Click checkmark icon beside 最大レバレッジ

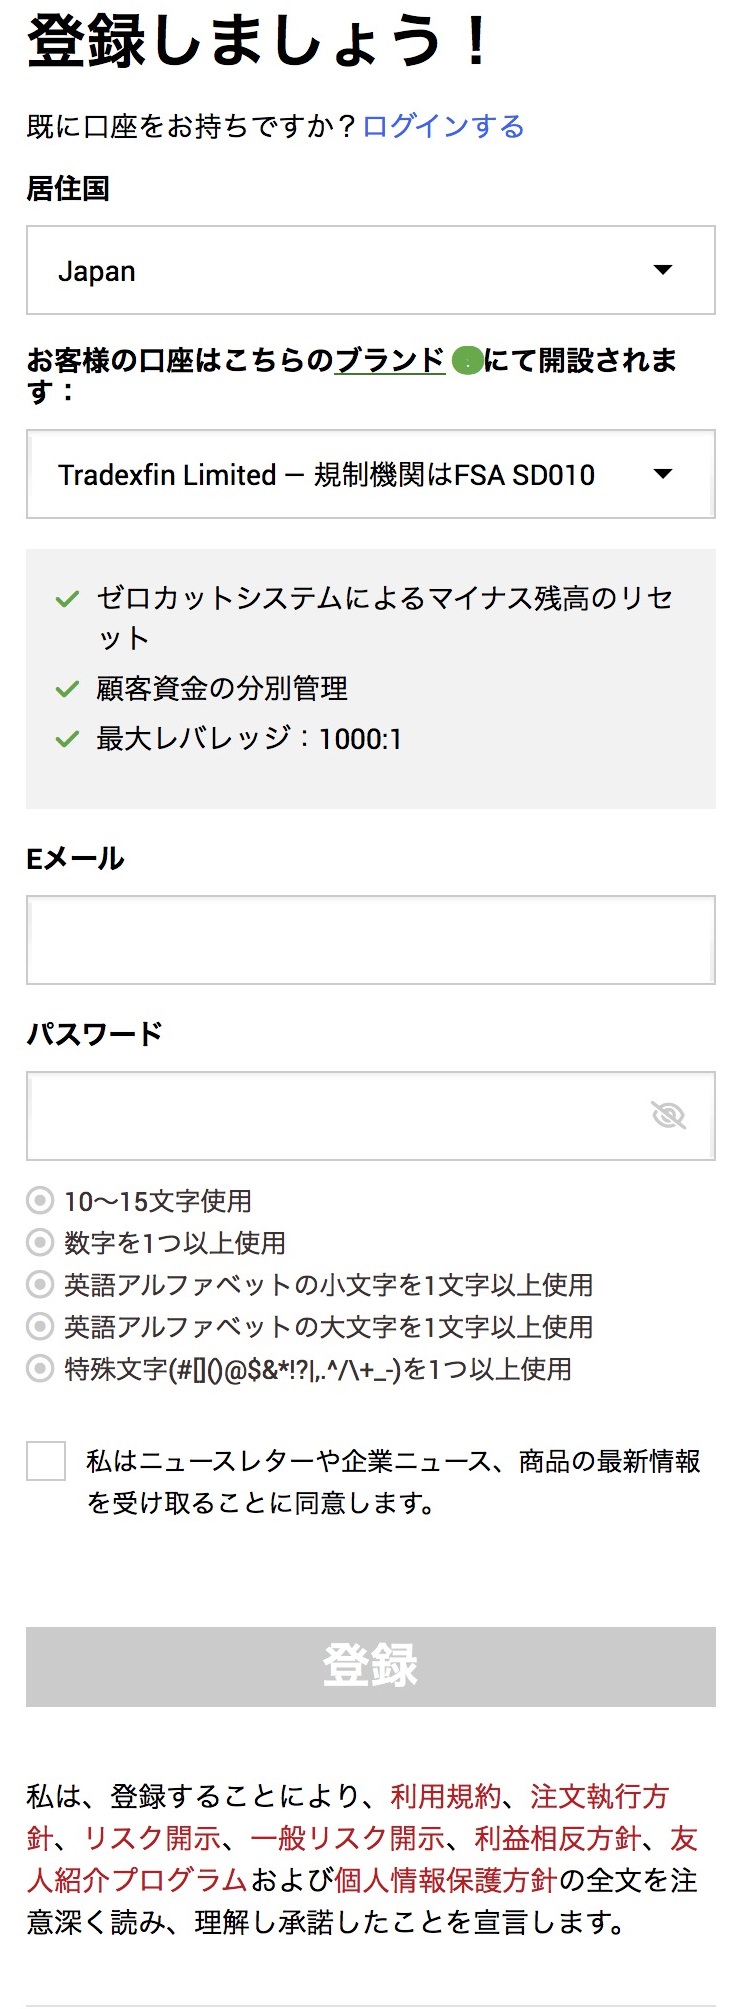[x=67, y=739]
